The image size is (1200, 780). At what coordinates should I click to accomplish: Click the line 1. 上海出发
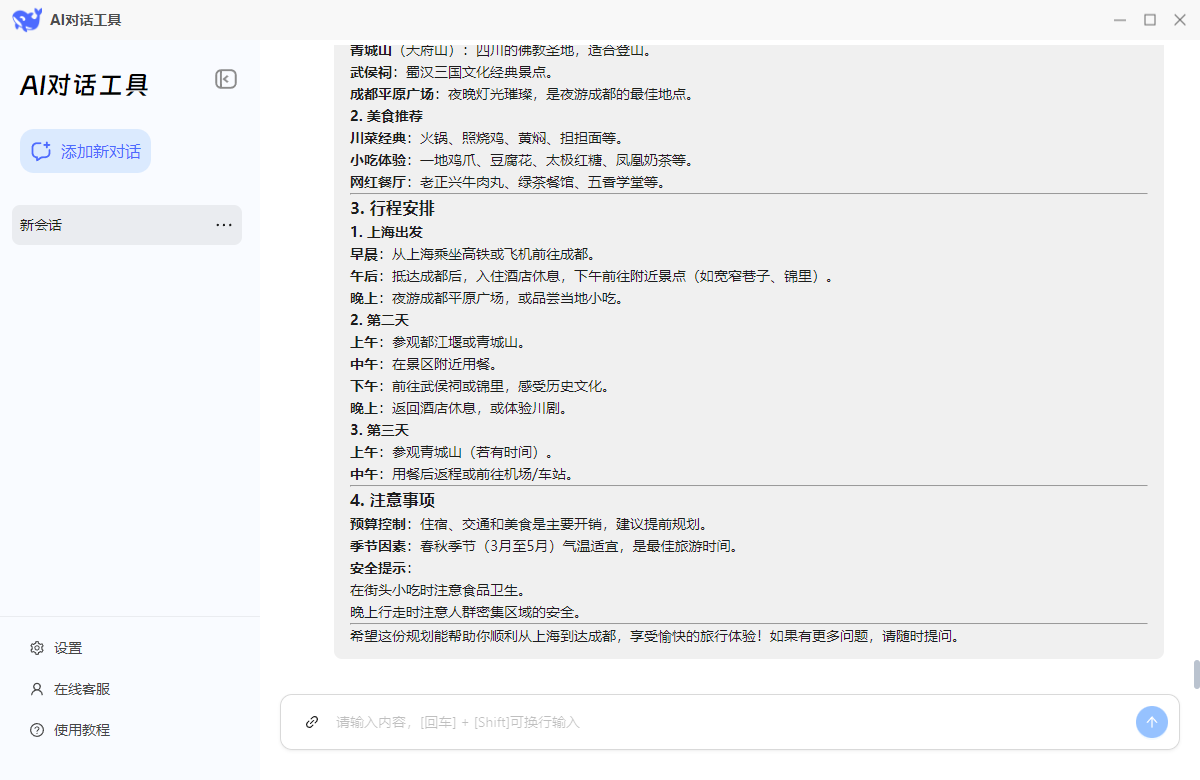[x=386, y=232]
